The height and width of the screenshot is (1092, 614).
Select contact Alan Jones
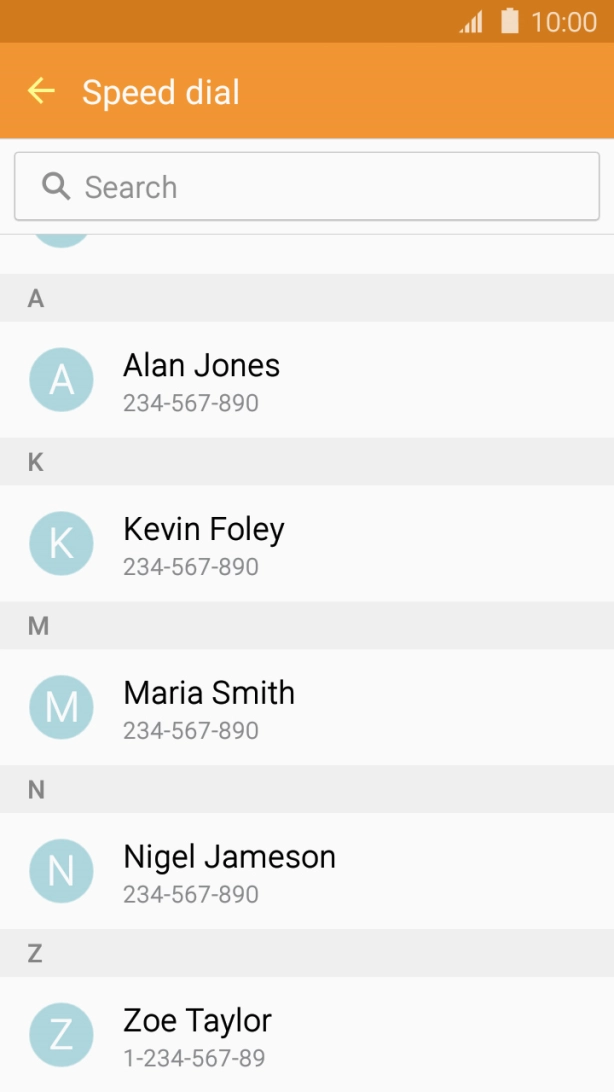[x=201, y=366]
